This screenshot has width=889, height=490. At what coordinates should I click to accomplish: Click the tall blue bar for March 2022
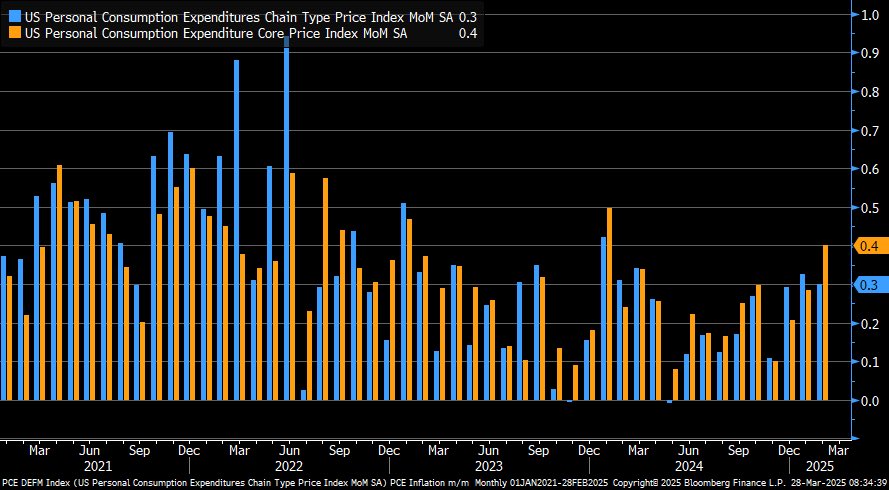(237, 230)
